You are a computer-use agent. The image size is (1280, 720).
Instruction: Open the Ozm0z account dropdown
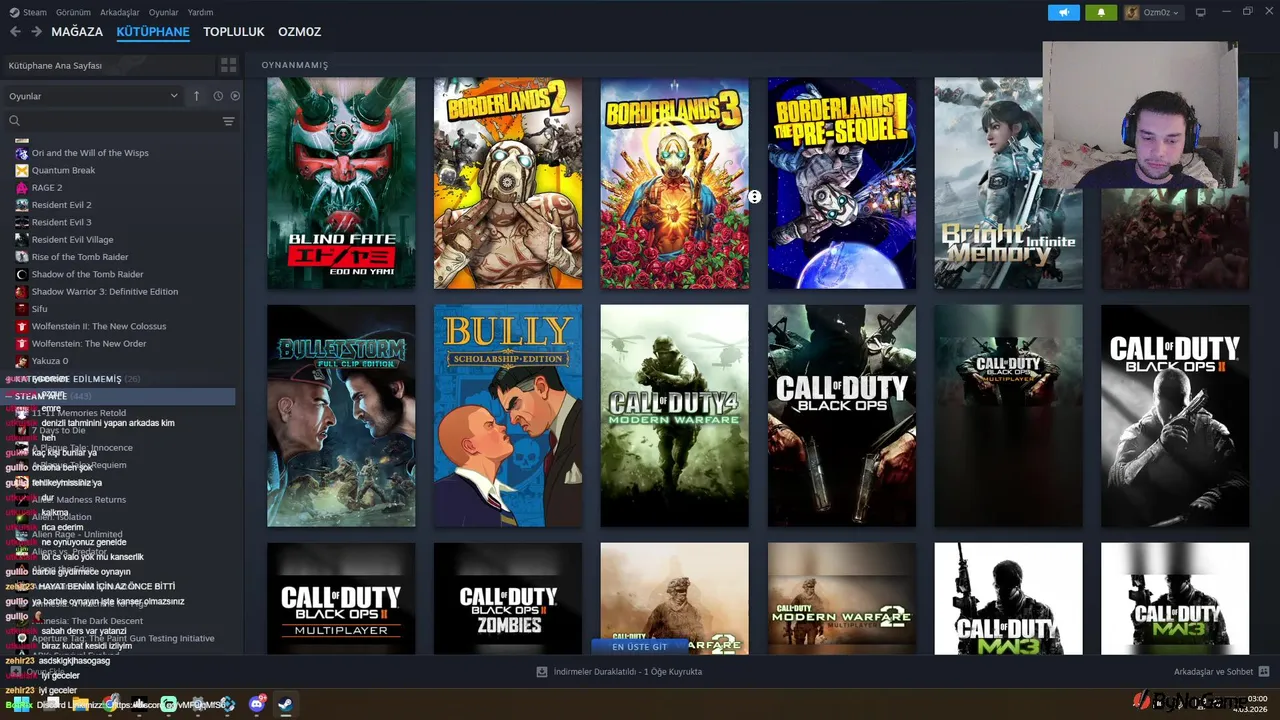[x=1153, y=12]
